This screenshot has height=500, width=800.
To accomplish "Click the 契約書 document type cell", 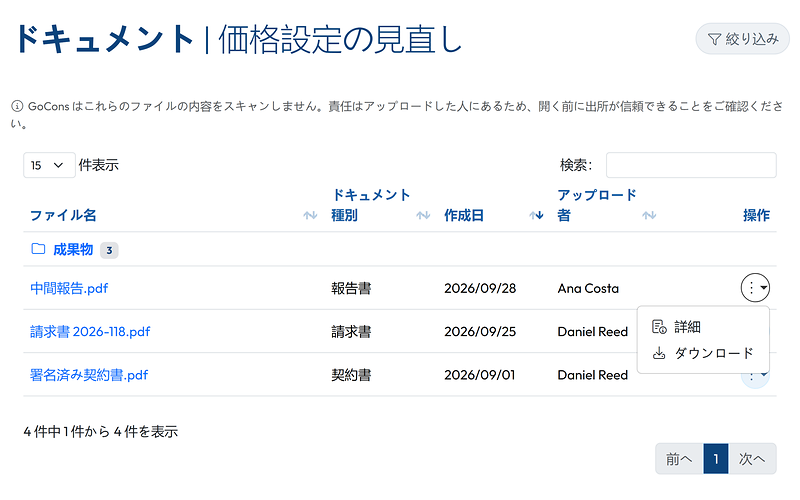I will tap(351, 375).
